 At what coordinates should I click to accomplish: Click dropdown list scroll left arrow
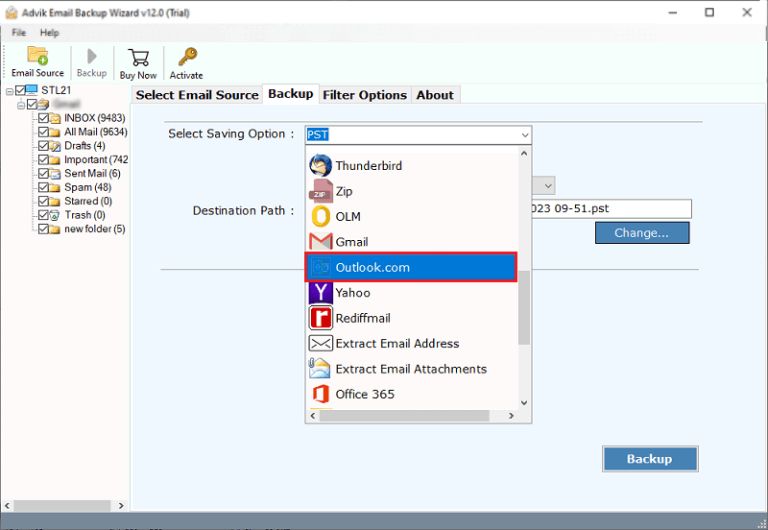[x=313, y=415]
